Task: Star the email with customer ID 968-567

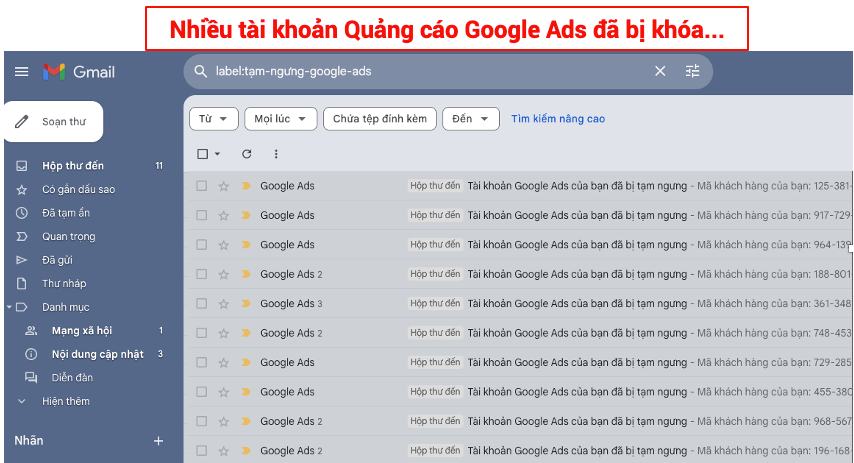Action: (x=223, y=422)
